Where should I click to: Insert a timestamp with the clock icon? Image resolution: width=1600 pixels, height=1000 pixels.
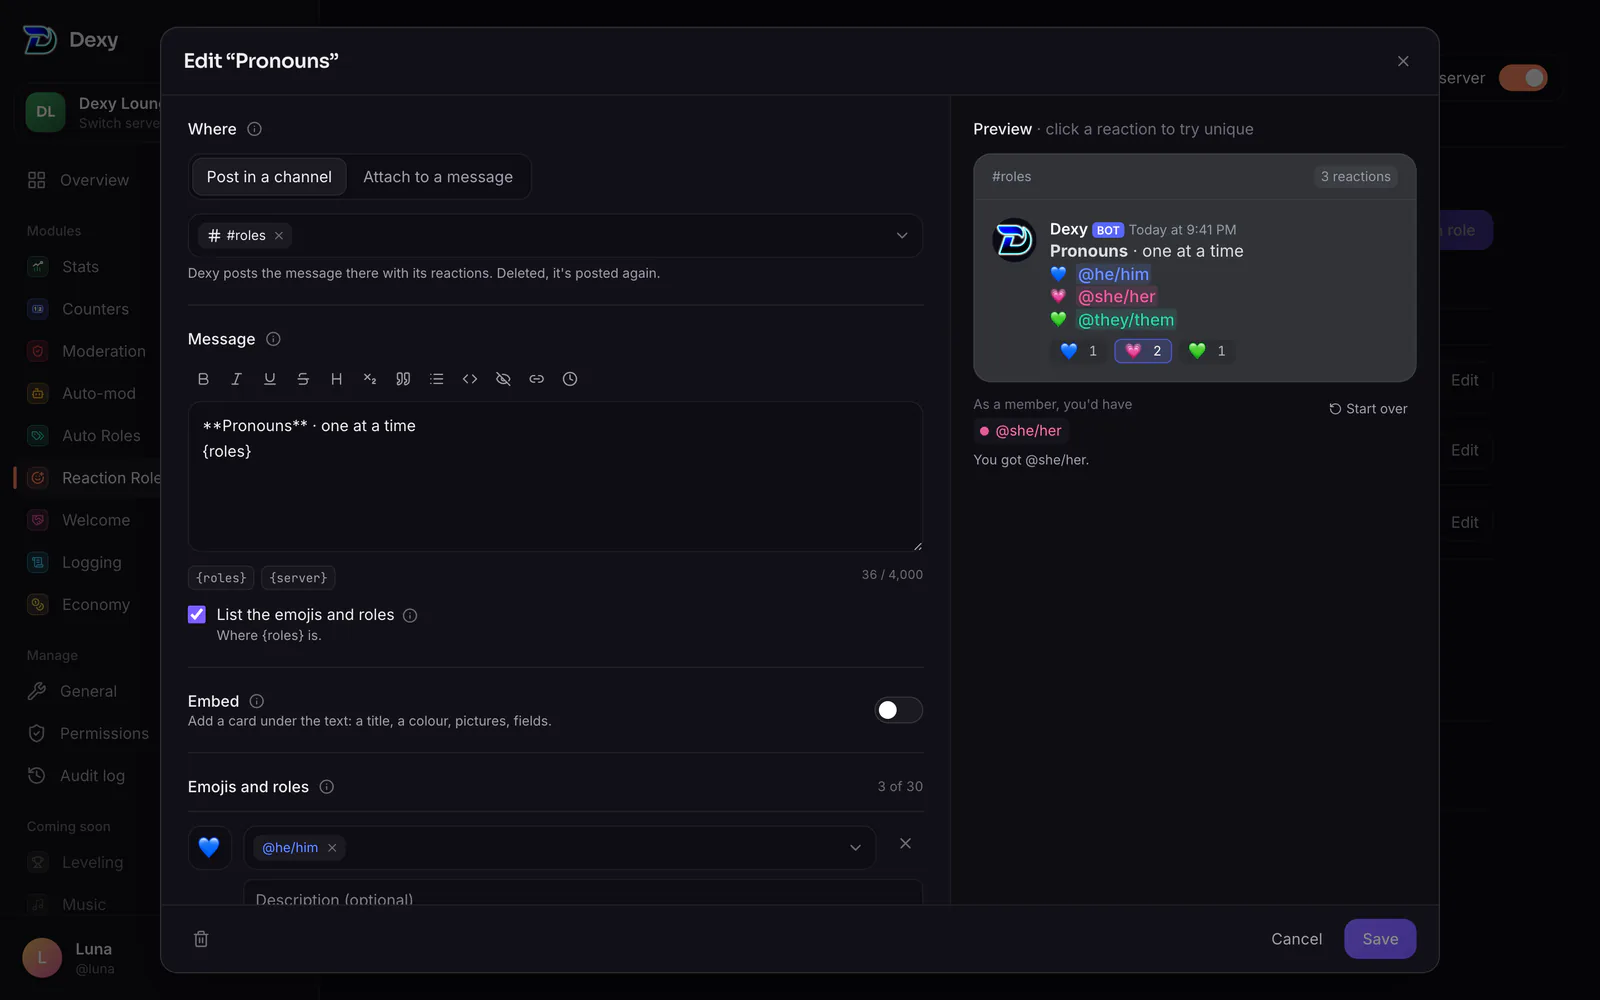pos(570,379)
